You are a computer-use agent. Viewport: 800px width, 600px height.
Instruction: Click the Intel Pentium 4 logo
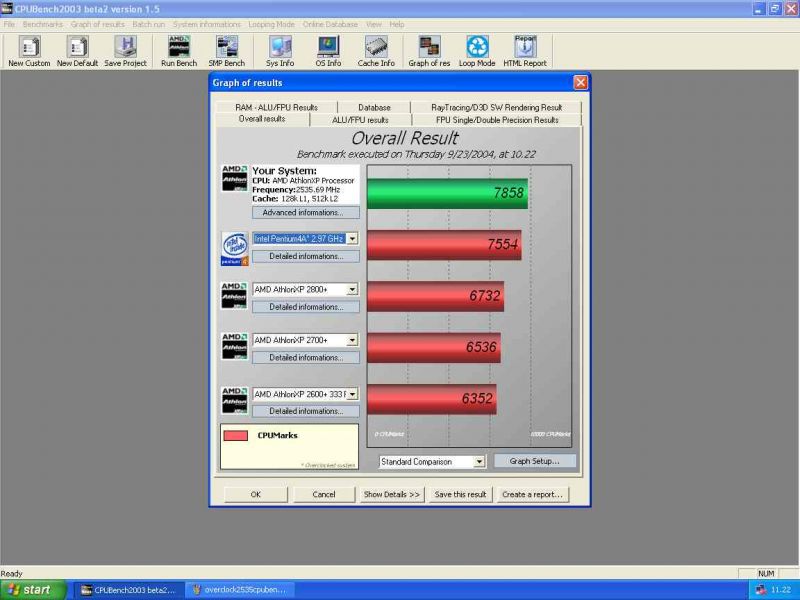pos(235,248)
